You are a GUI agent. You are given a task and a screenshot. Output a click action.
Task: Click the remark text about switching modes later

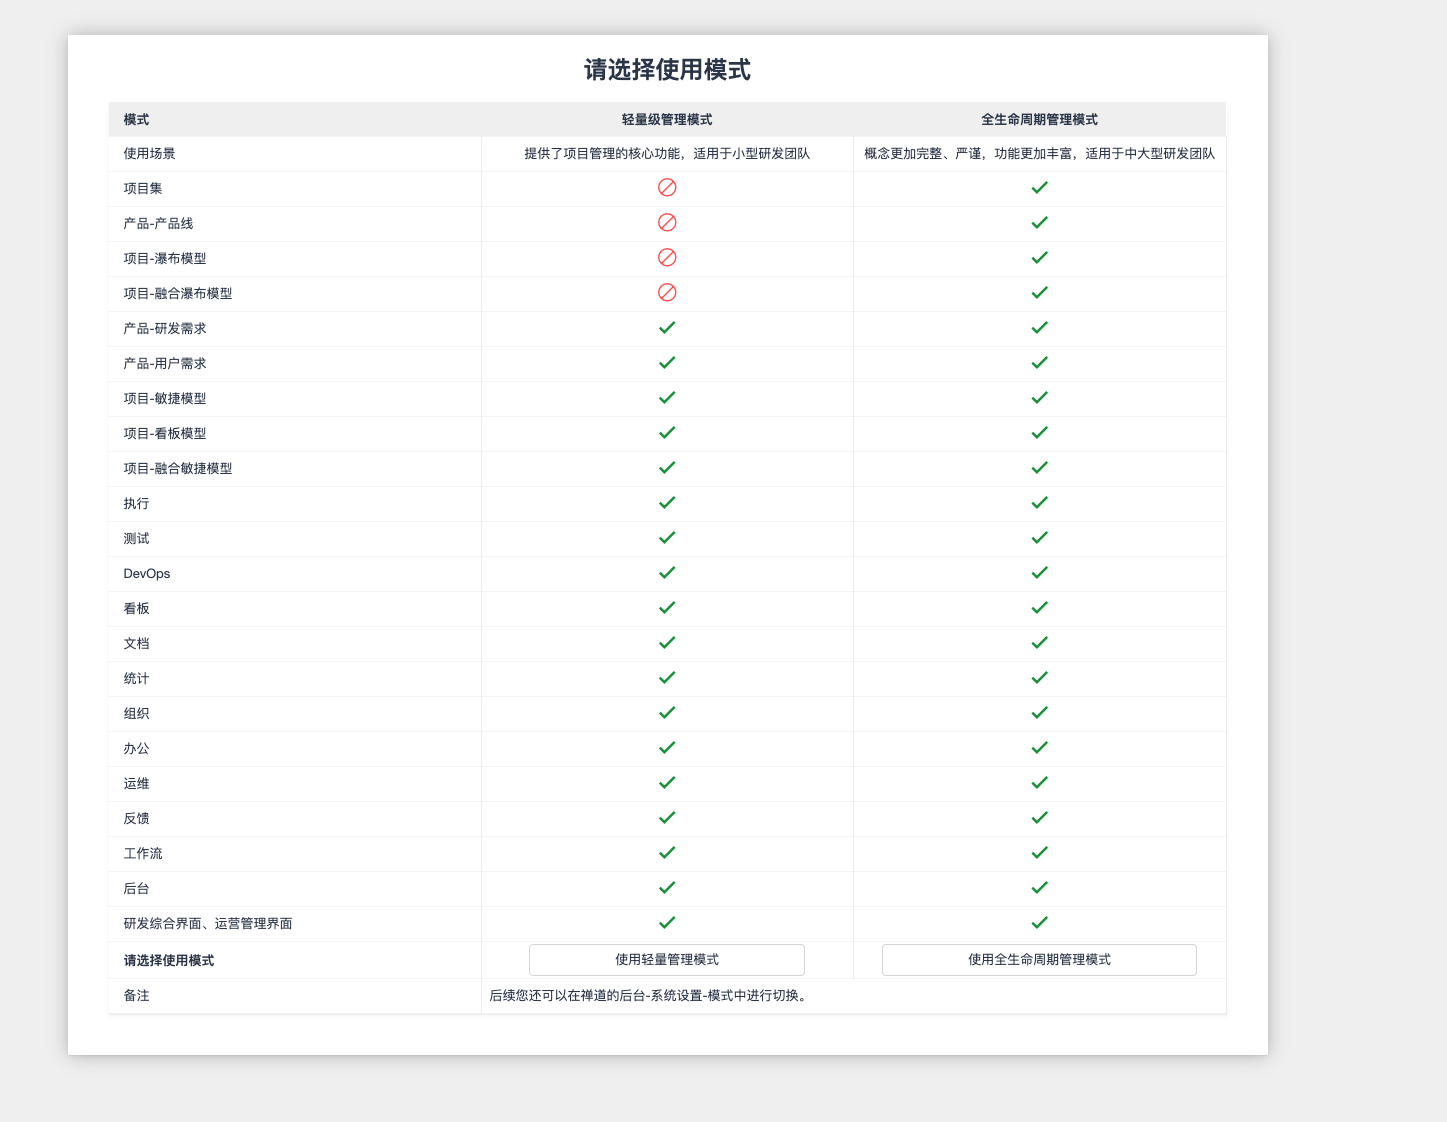tap(648, 996)
